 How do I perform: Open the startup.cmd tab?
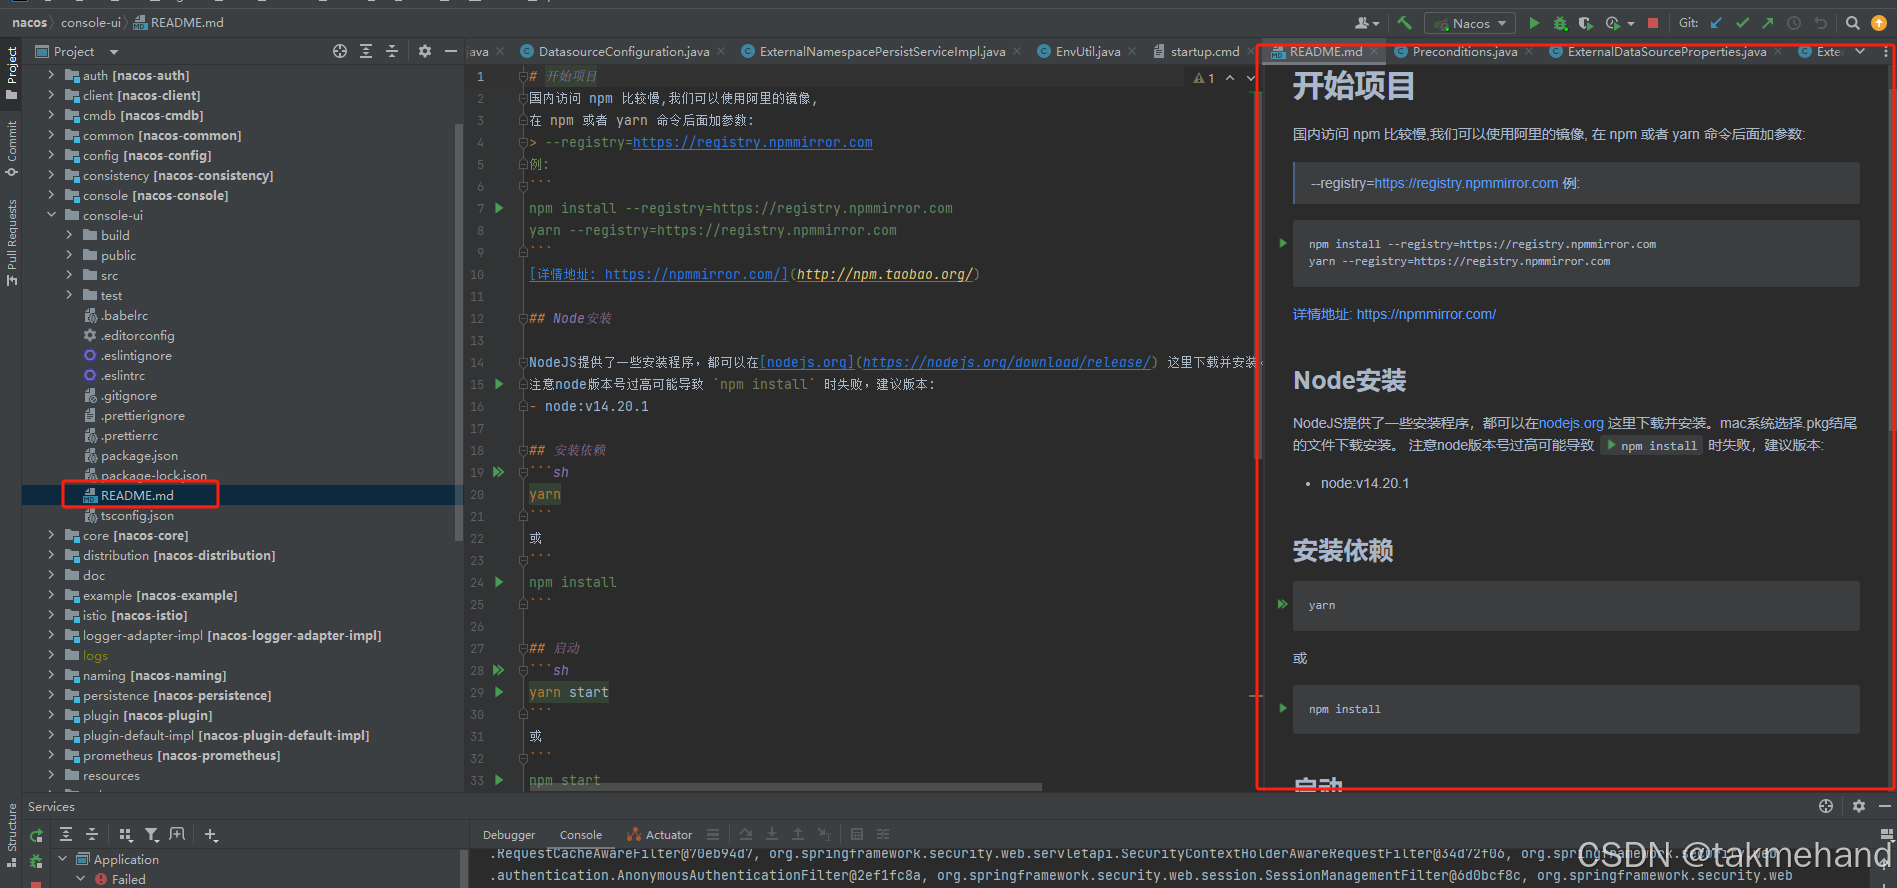(1204, 52)
